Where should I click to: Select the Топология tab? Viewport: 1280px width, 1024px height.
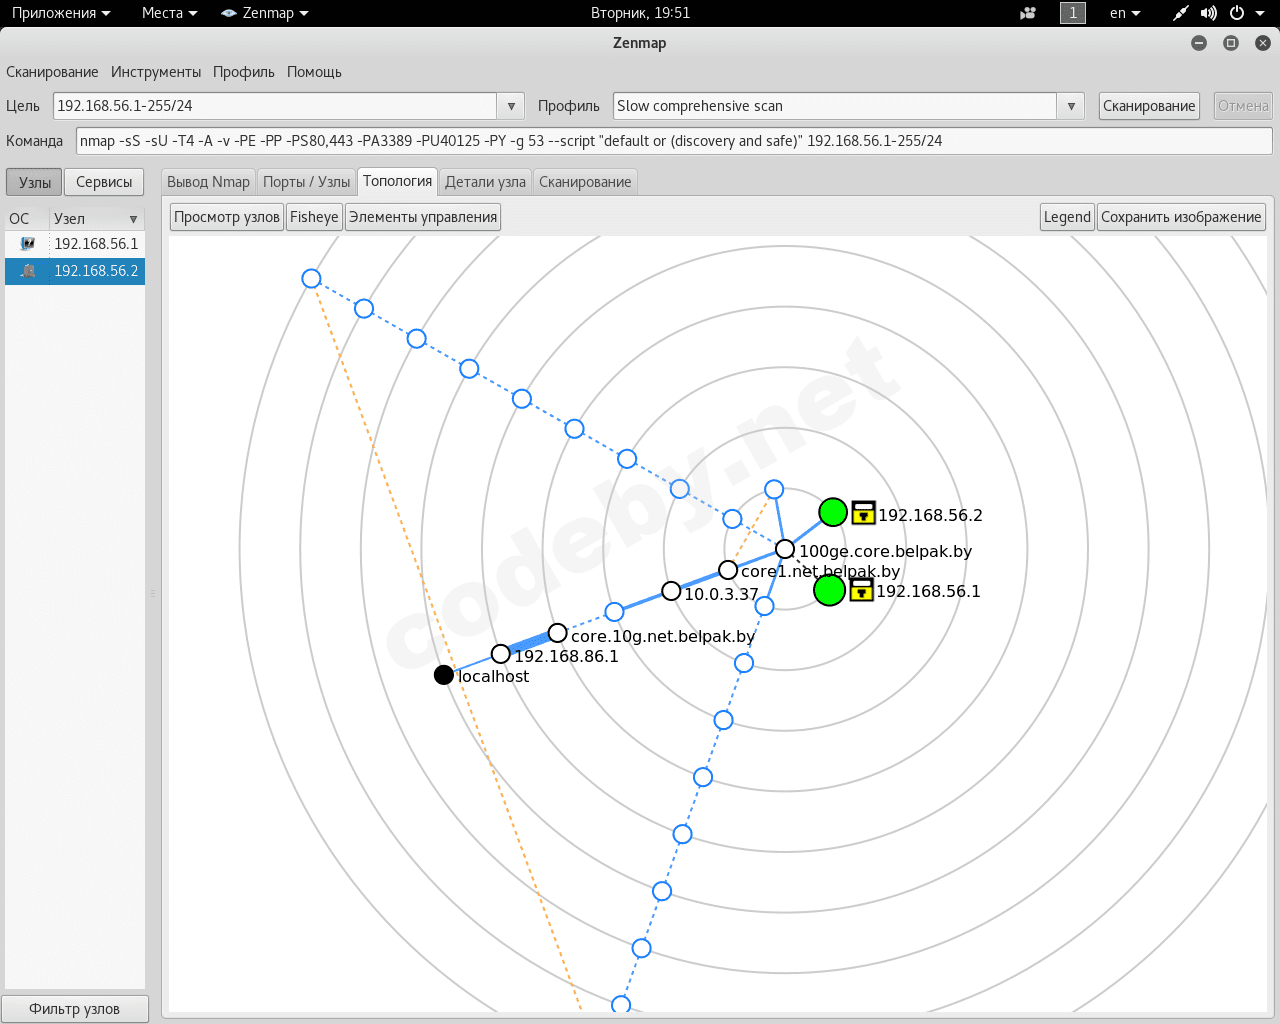point(397,181)
